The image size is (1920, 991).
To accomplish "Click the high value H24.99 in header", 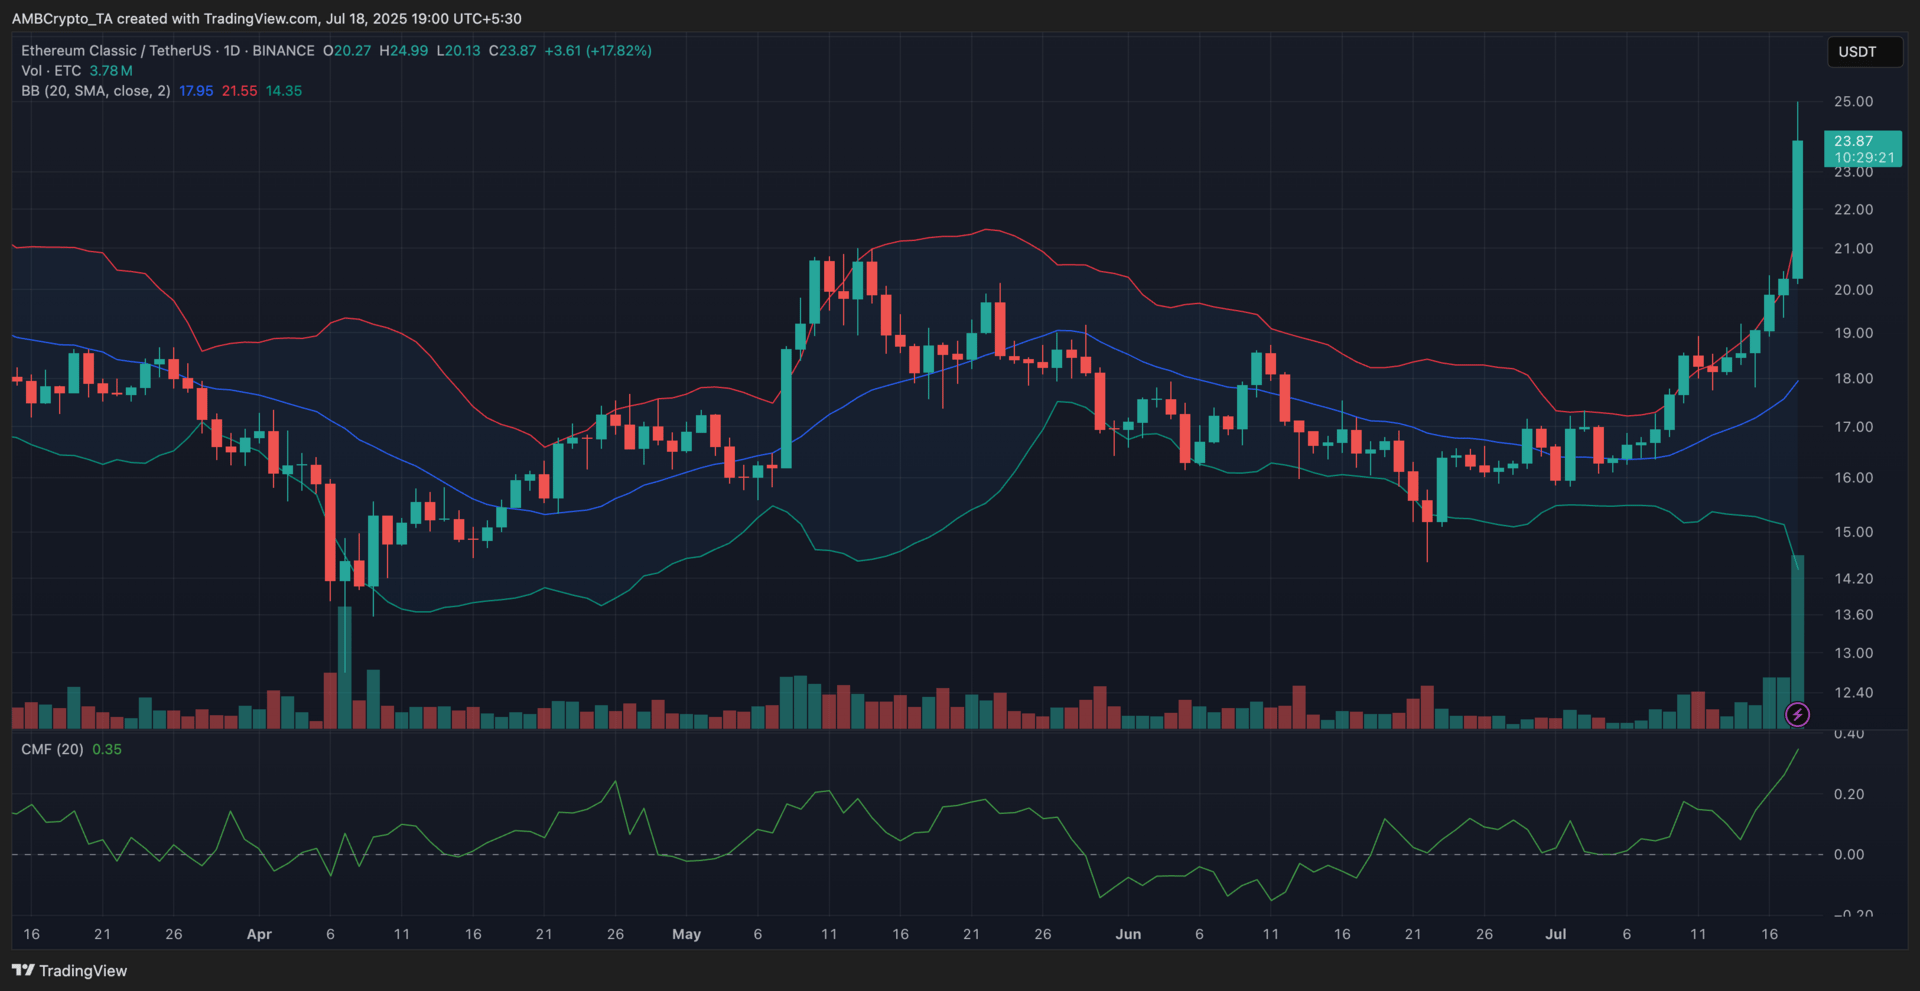I will 404,50.
